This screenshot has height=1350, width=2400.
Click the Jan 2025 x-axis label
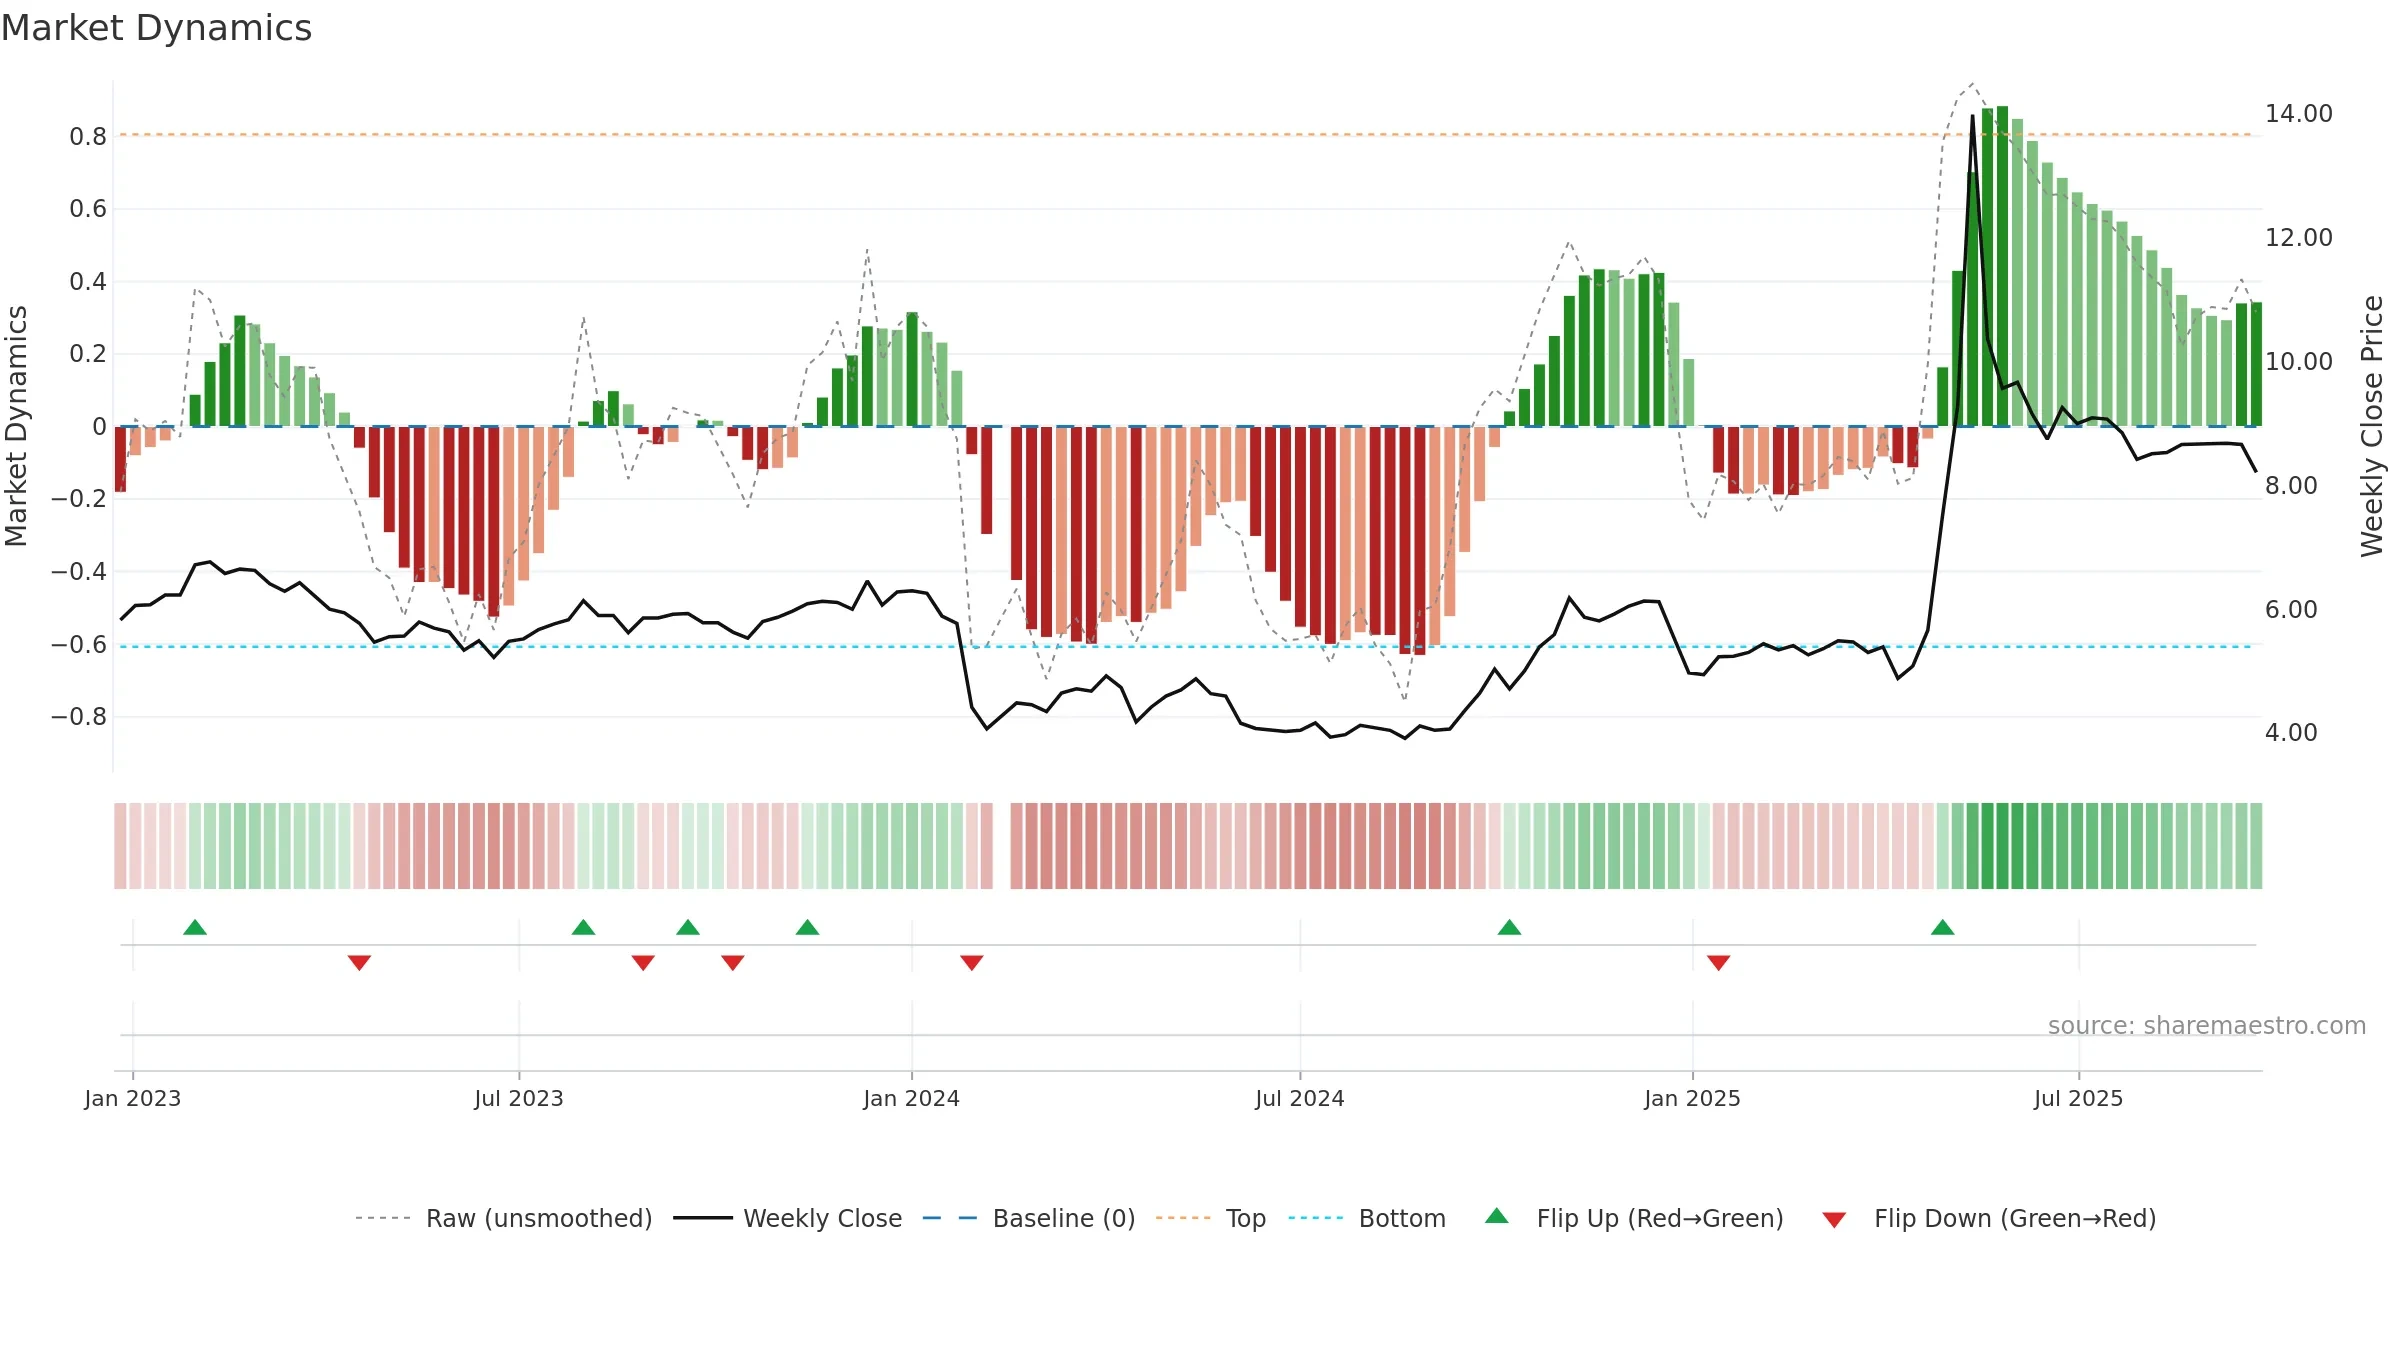coord(1692,1098)
